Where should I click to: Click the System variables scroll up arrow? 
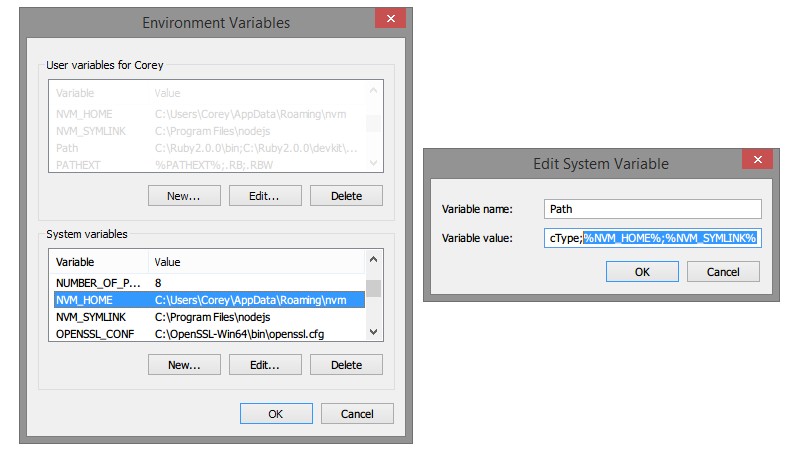[x=373, y=259]
